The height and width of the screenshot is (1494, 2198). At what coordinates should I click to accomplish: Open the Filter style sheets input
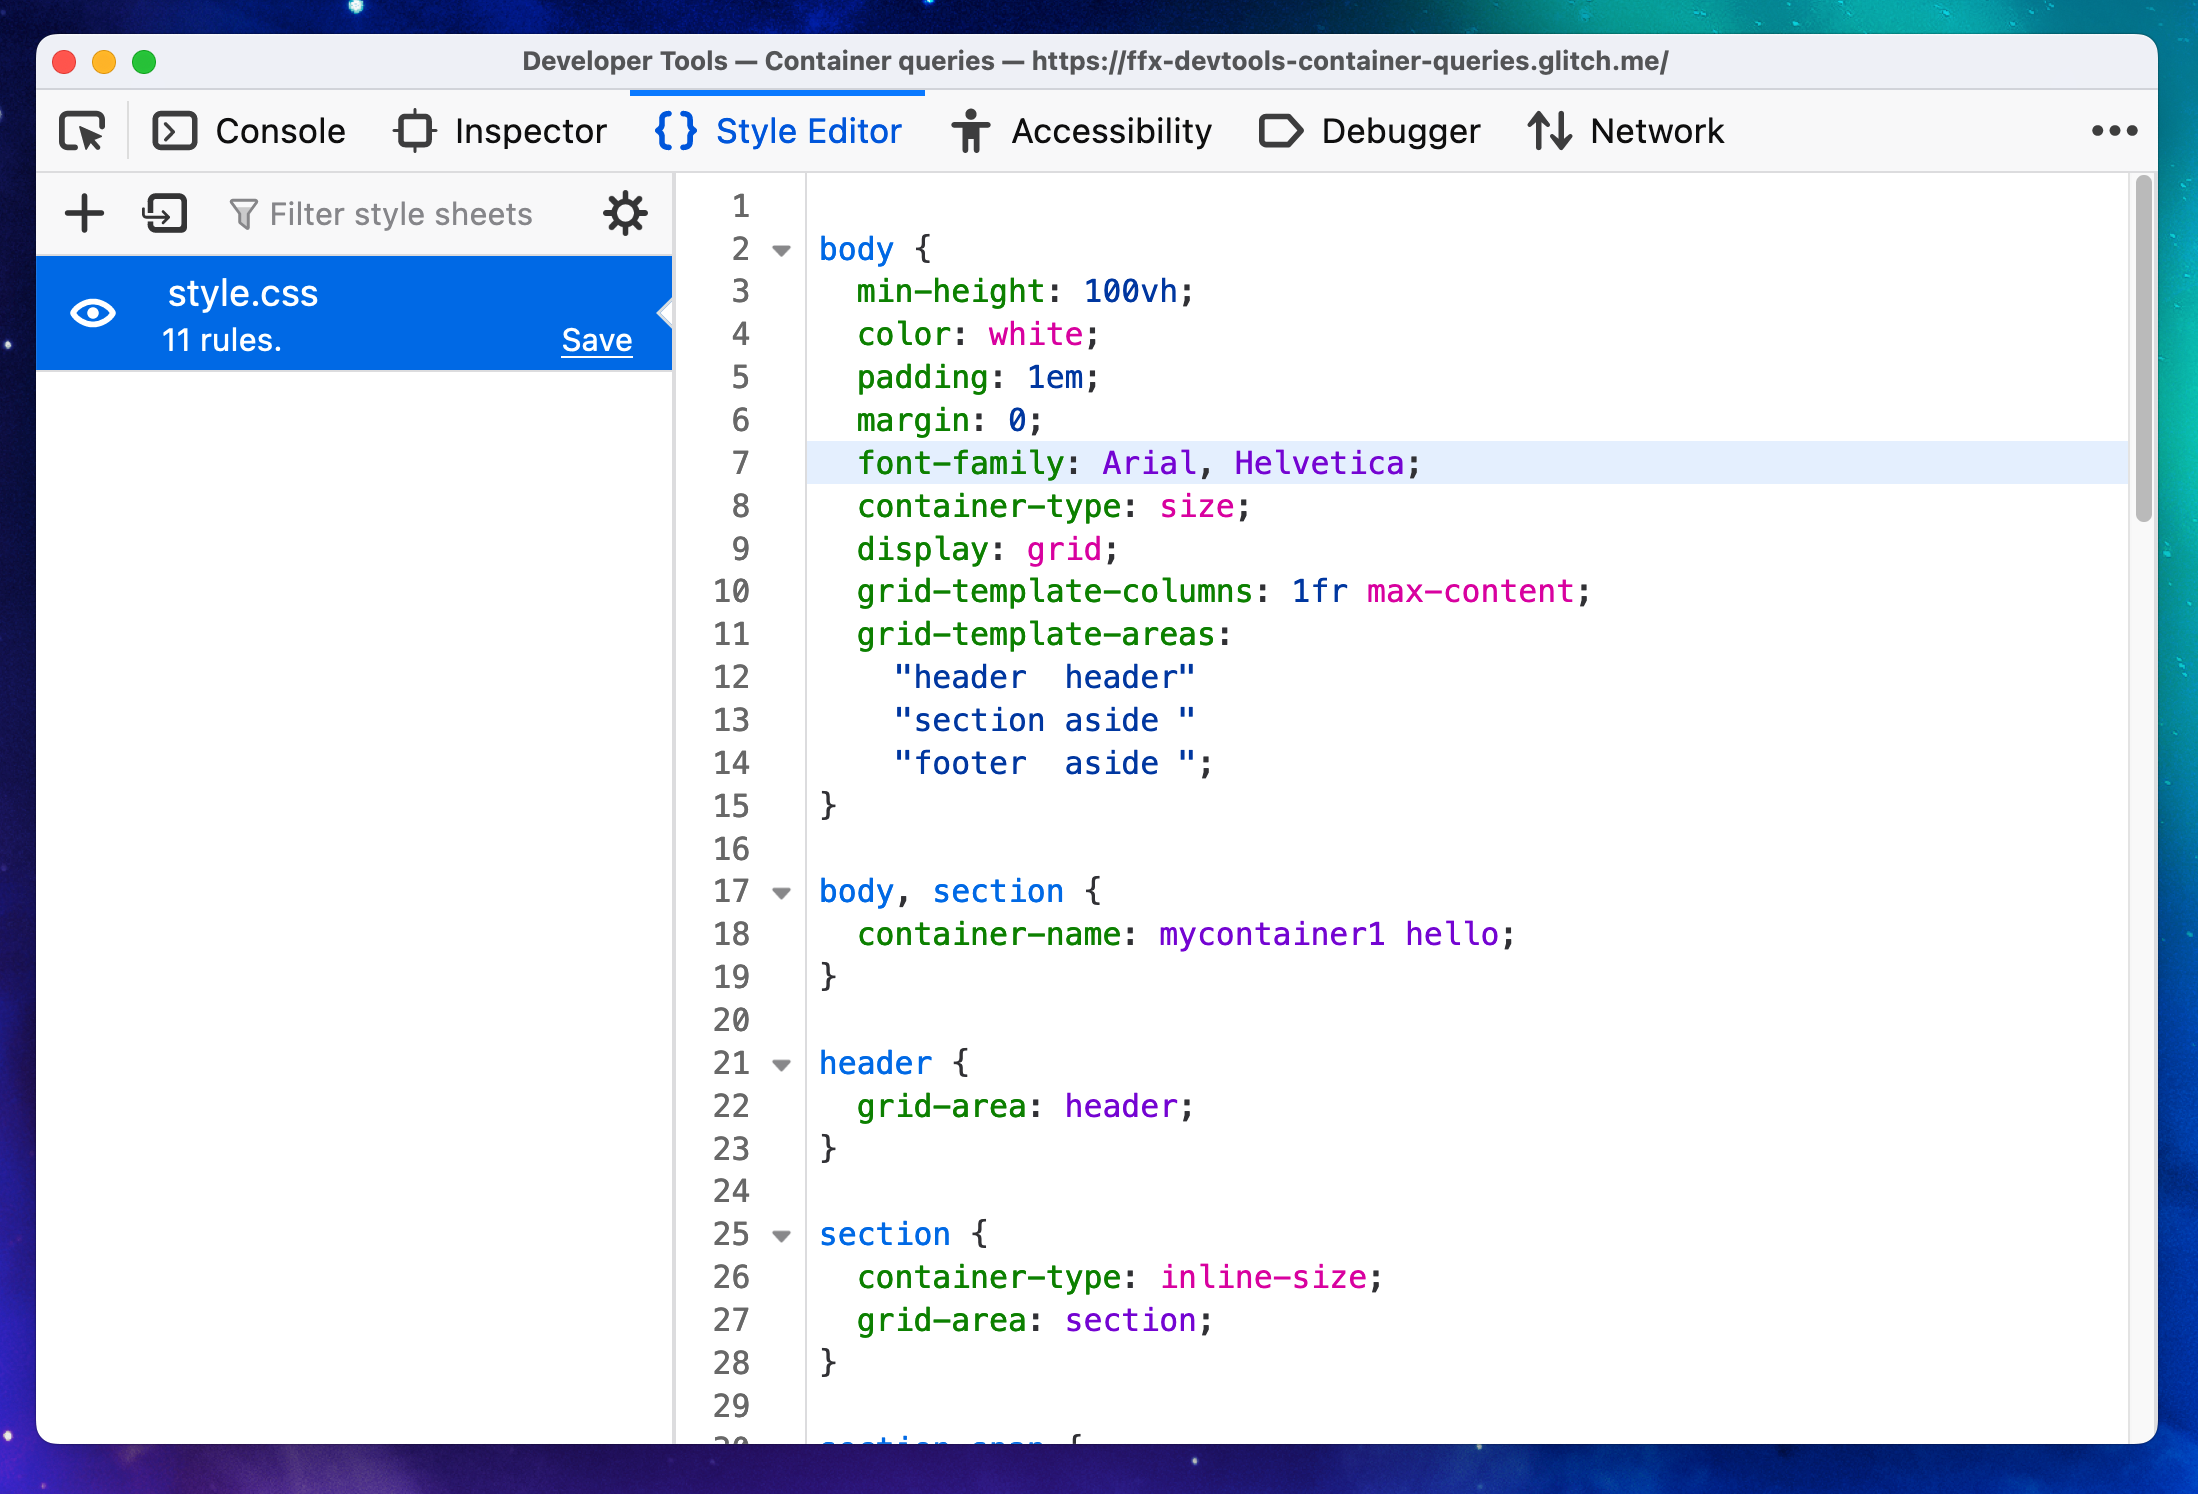380,213
